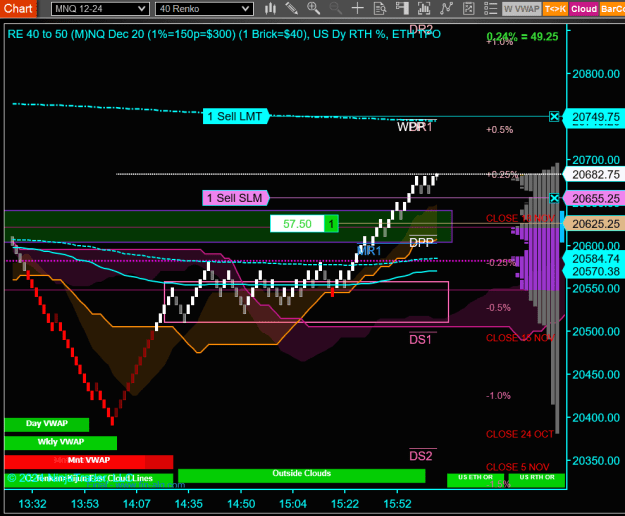The image size is (625, 516).
Task: Cancel the Sell SLM order with its X
Action: (x=554, y=198)
